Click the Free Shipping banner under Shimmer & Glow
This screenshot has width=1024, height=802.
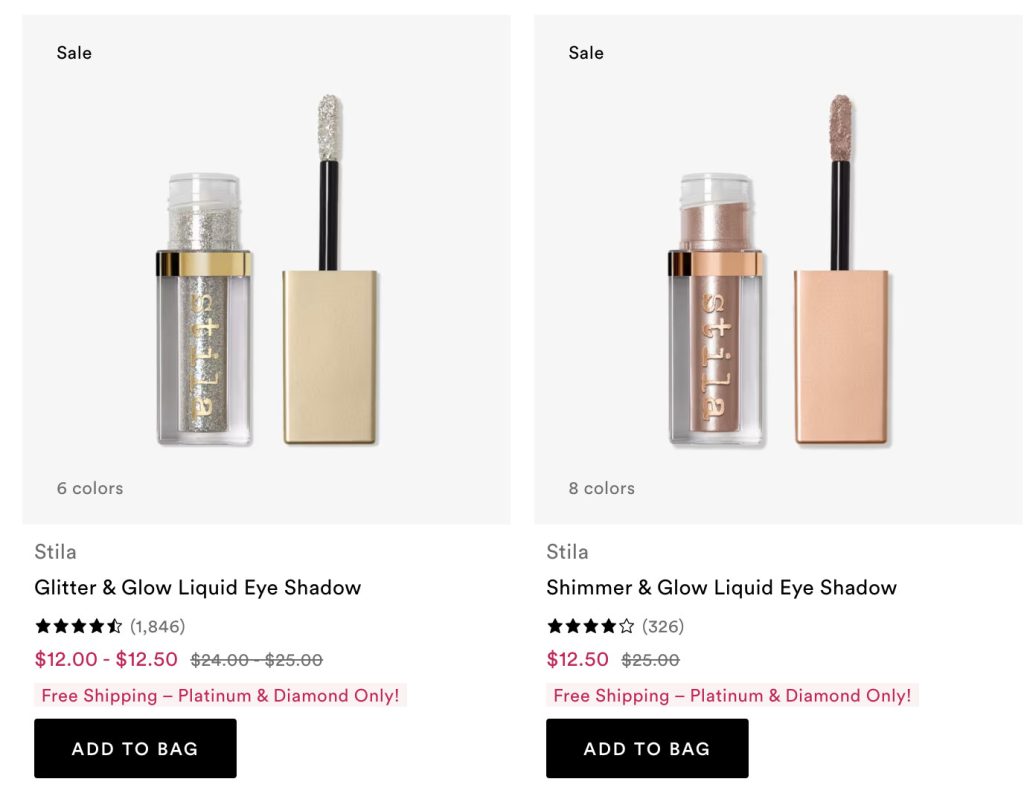[732, 696]
